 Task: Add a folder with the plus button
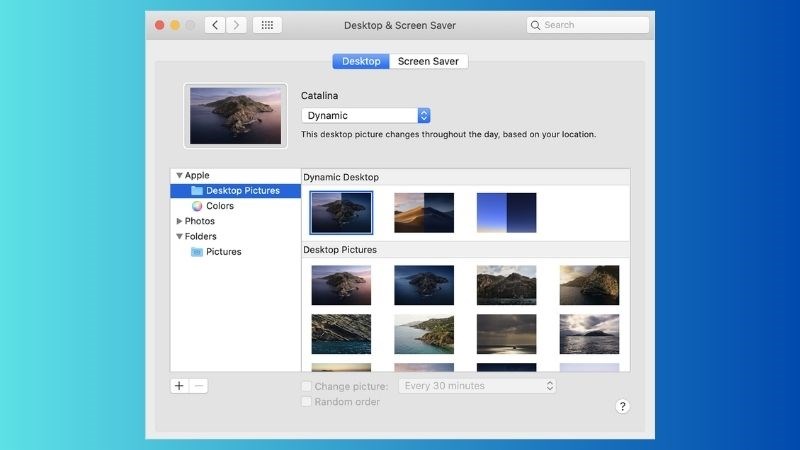179,386
